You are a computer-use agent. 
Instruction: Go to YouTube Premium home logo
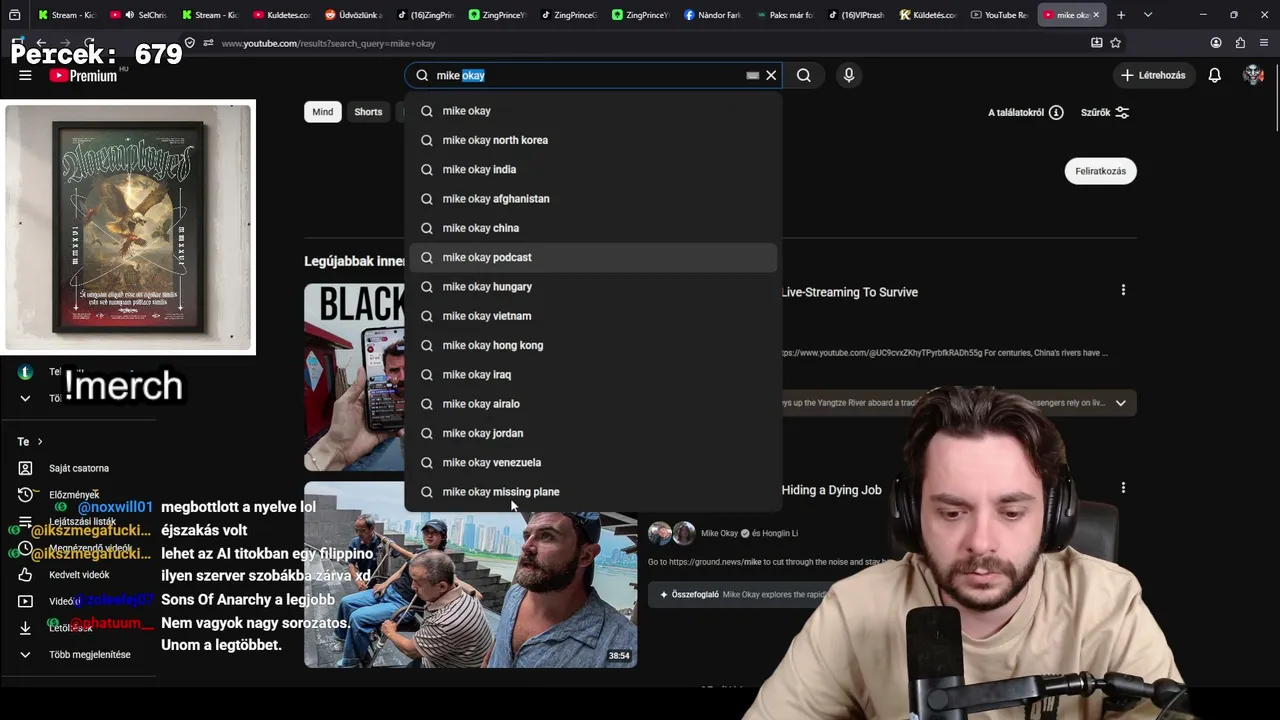(84, 75)
